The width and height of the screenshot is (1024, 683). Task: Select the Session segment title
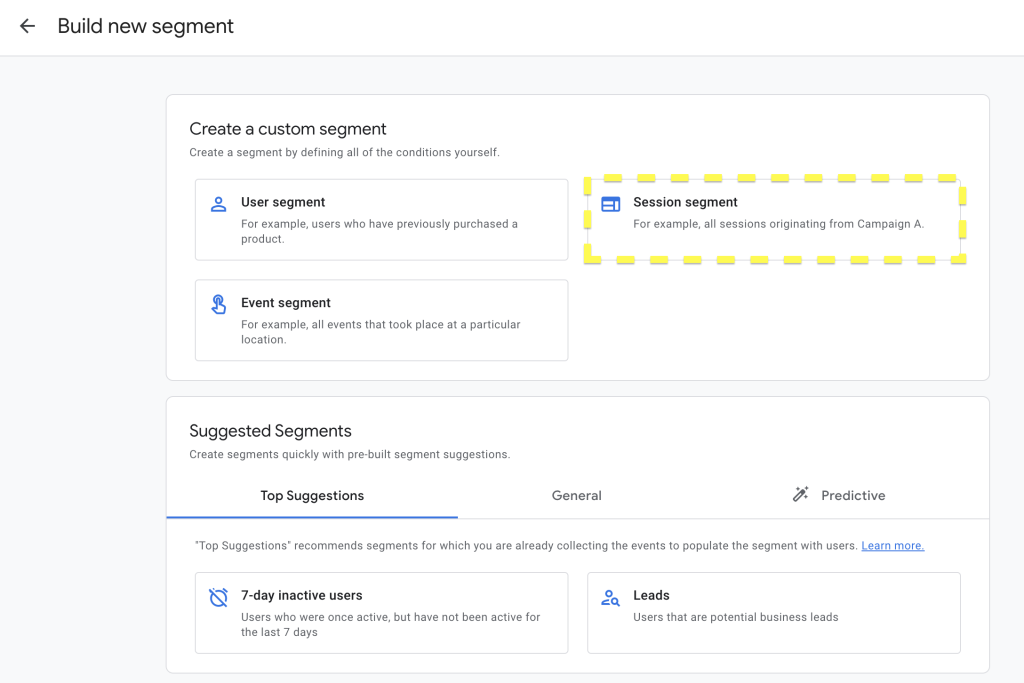(x=685, y=202)
